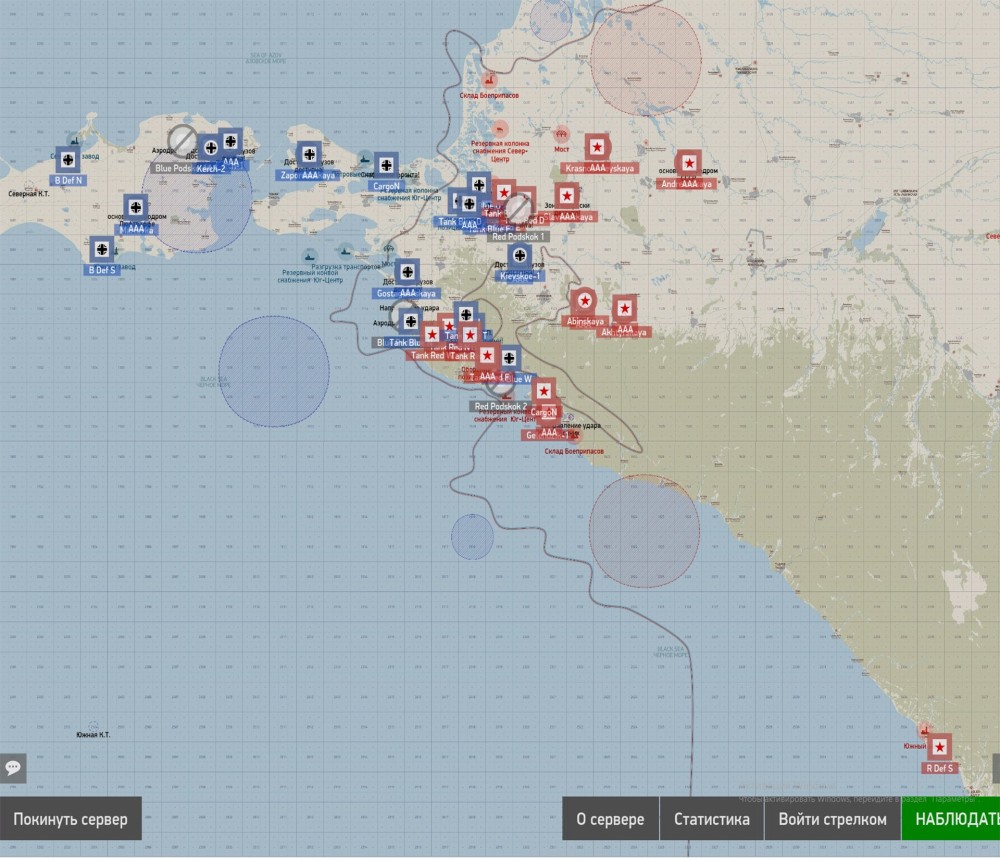Click the Kievskoe-1 label
The width and height of the screenshot is (1000, 861).
coord(520,277)
